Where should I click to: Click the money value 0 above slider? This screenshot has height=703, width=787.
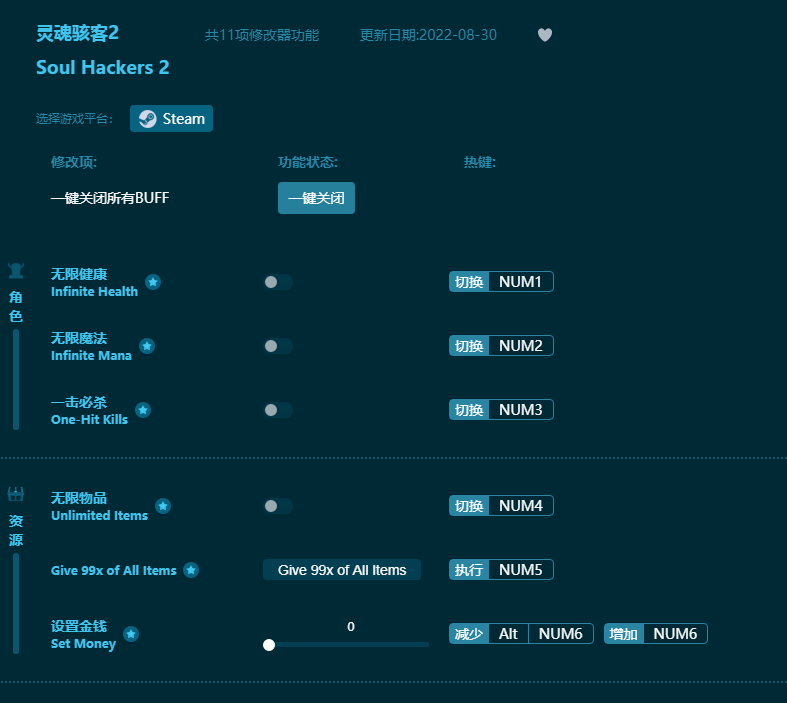[351, 626]
